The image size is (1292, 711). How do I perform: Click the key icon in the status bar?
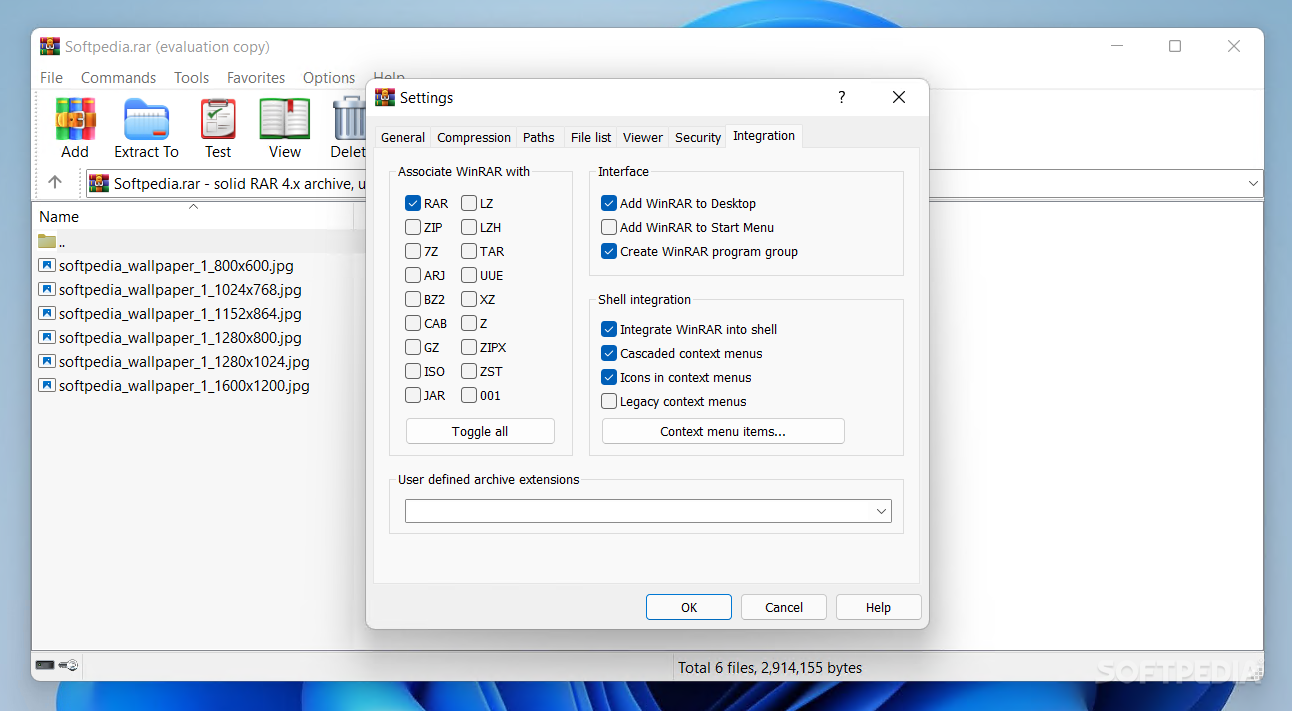click(68, 665)
